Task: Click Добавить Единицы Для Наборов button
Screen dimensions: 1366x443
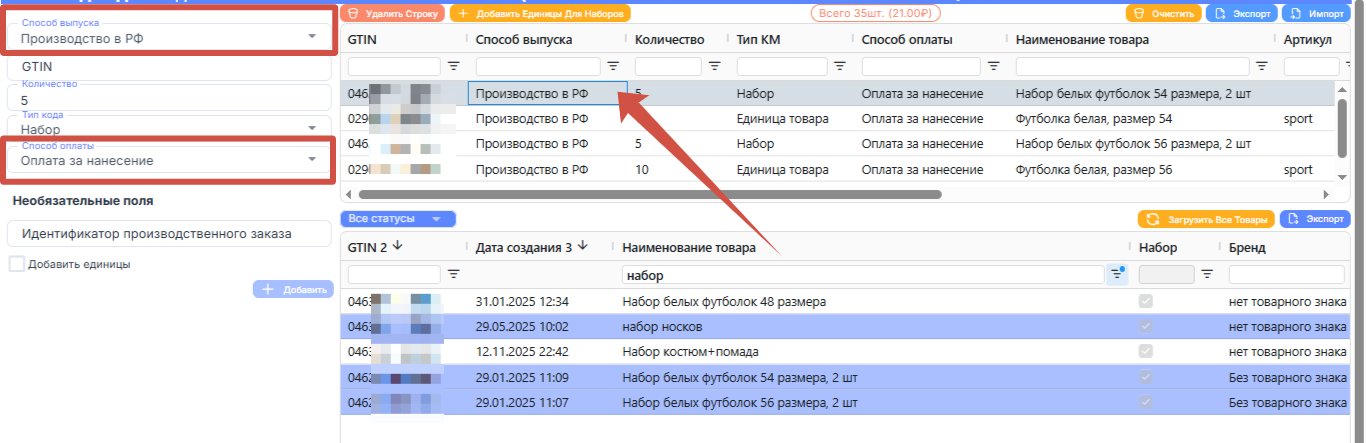Action: (540, 14)
